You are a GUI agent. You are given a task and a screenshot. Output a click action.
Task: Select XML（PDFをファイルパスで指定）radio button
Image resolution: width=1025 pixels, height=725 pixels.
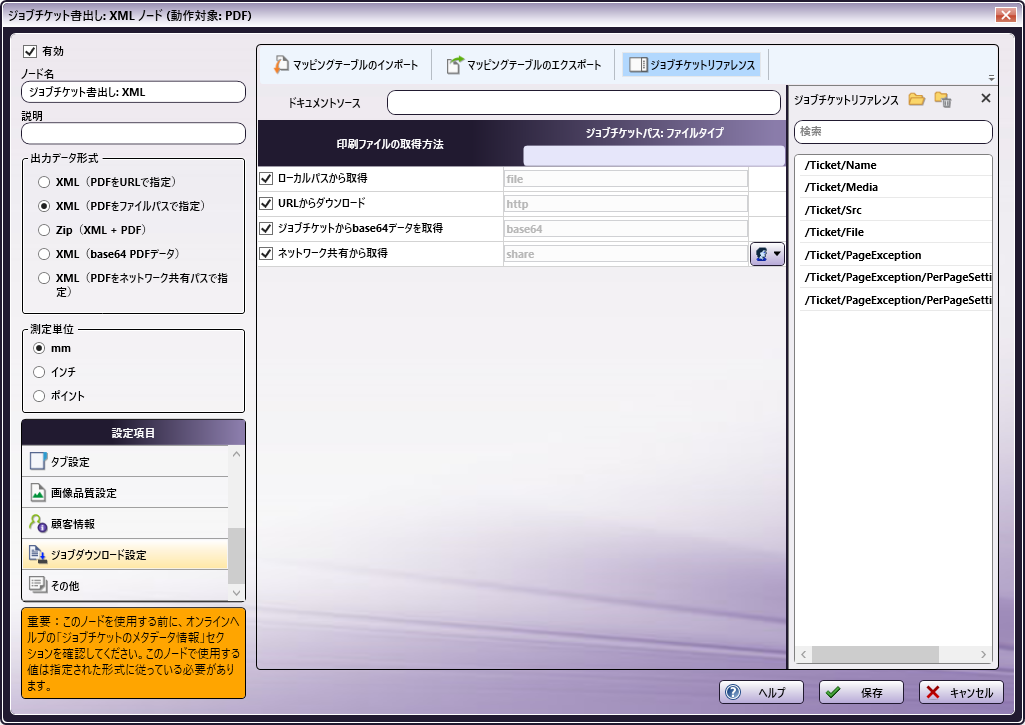tap(44, 206)
